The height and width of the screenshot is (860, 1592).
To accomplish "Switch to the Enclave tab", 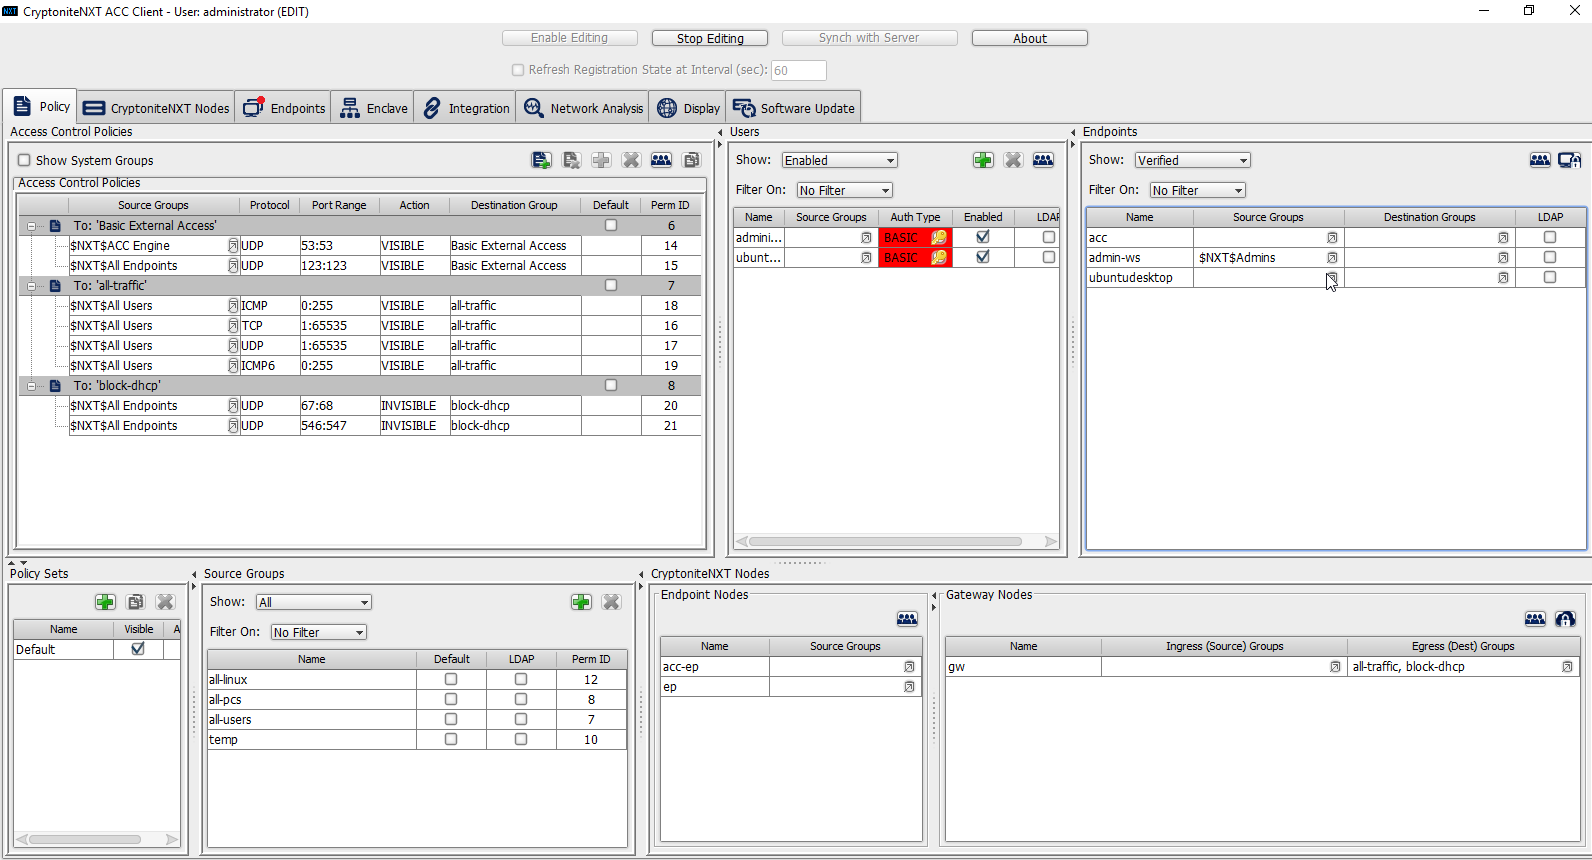I will 373,108.
